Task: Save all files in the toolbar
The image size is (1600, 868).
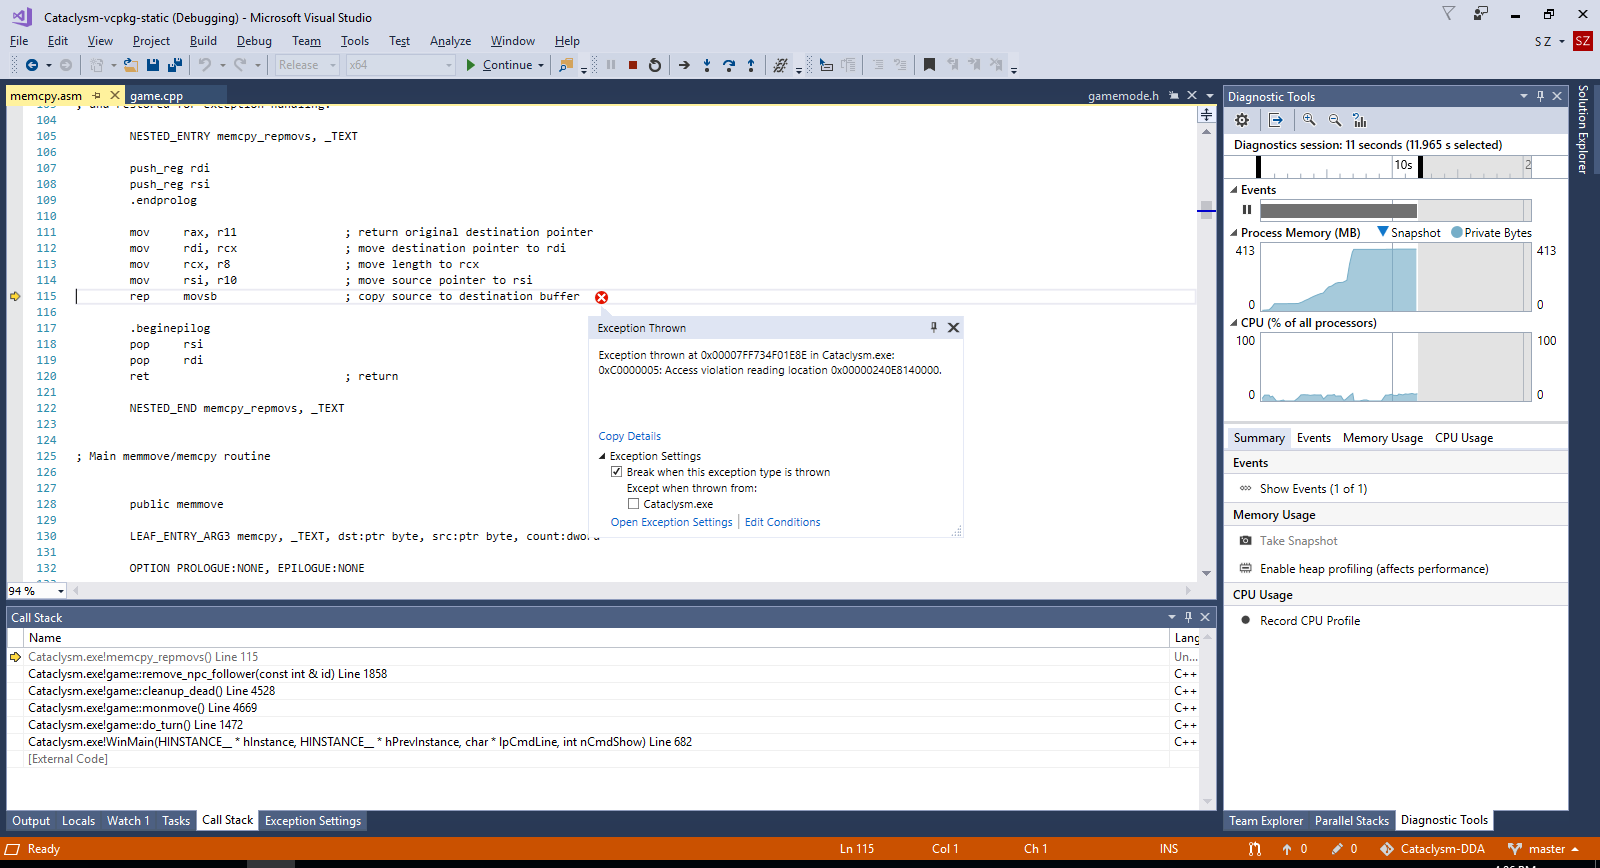Action: click(175, 65)
